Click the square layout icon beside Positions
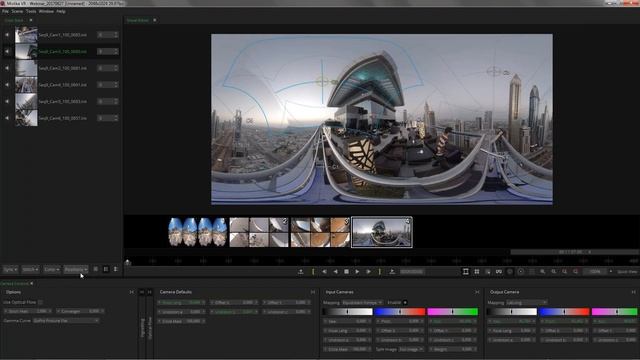 click(x=106, y=269)
